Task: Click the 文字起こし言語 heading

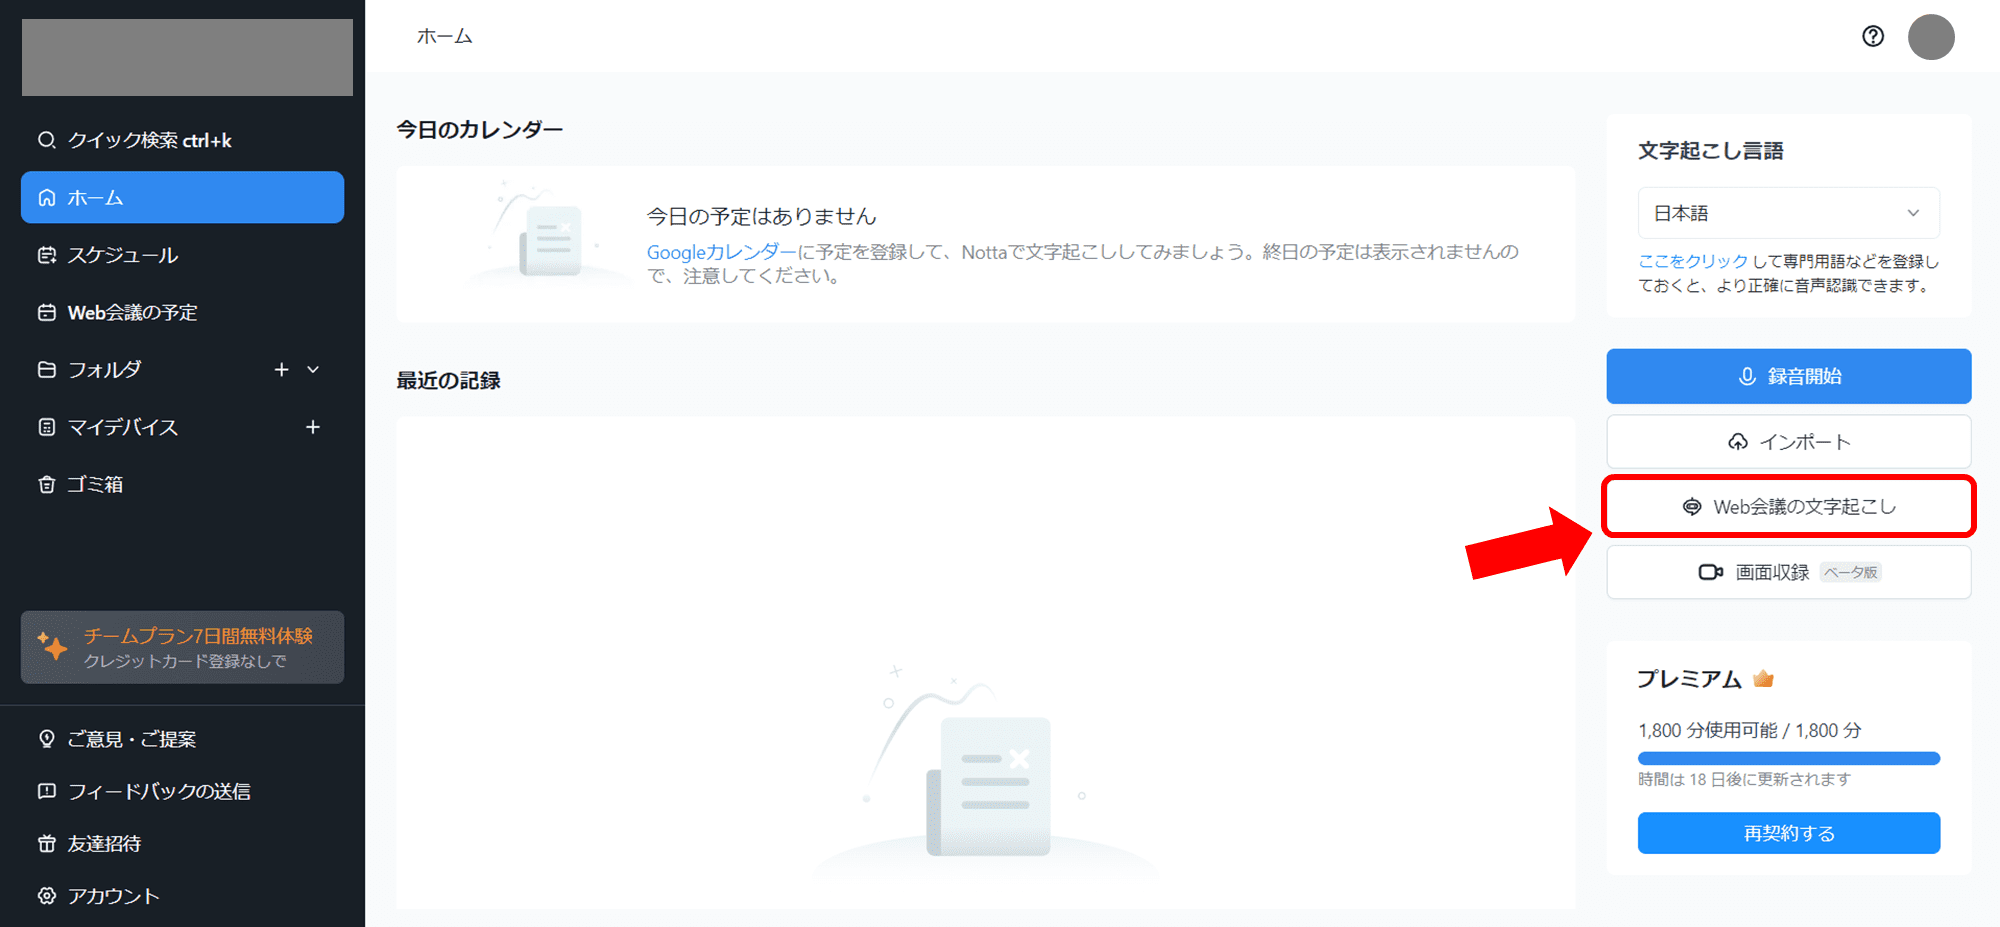Action: (1711, 151)
